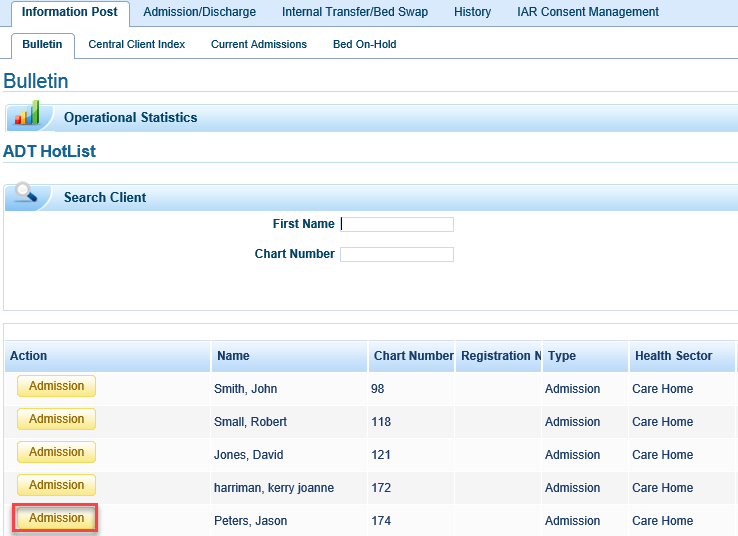
Task: Click the Search Client magnifier icon
Action: 26,195
